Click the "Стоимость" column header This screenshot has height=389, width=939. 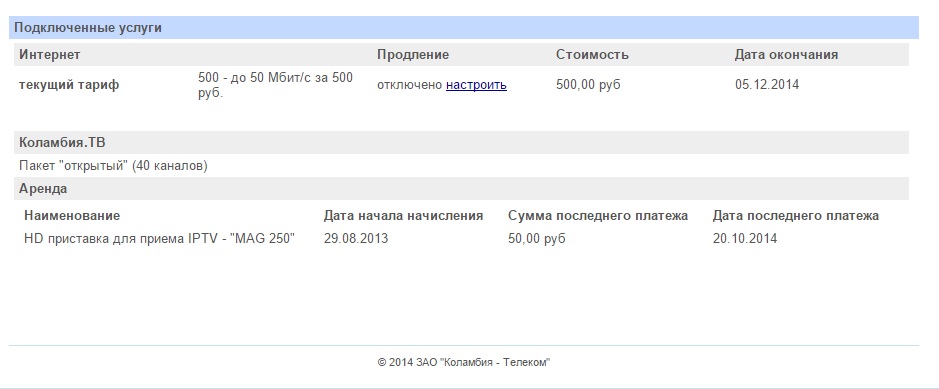pos(592,54)
